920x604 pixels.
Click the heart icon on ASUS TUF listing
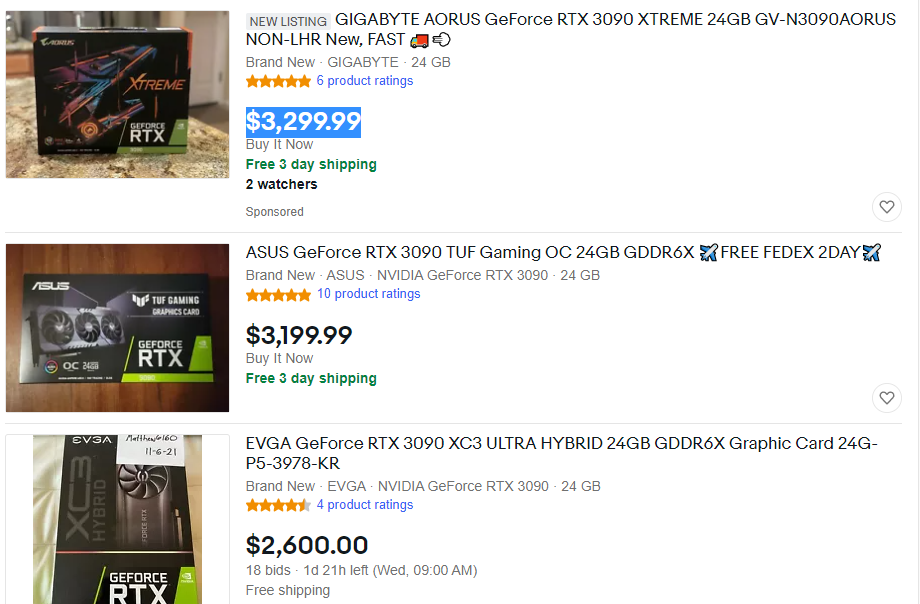[x=887, y=397]
